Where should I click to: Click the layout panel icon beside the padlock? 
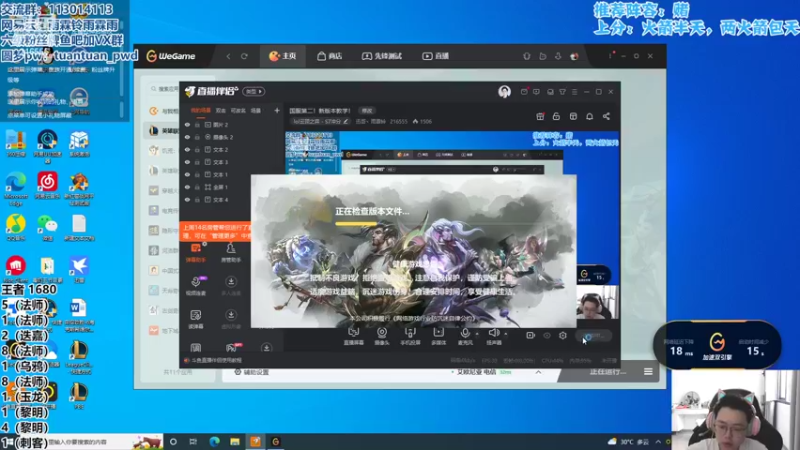[573, 116]
